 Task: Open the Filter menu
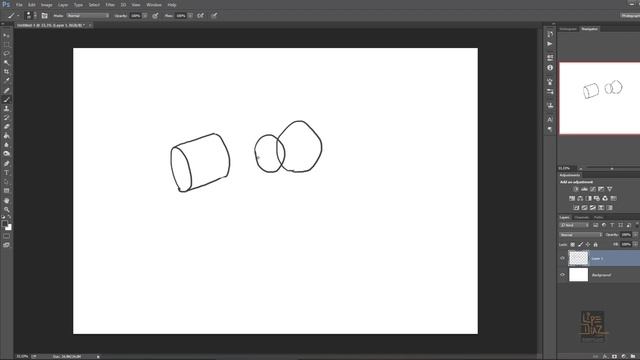110,5
